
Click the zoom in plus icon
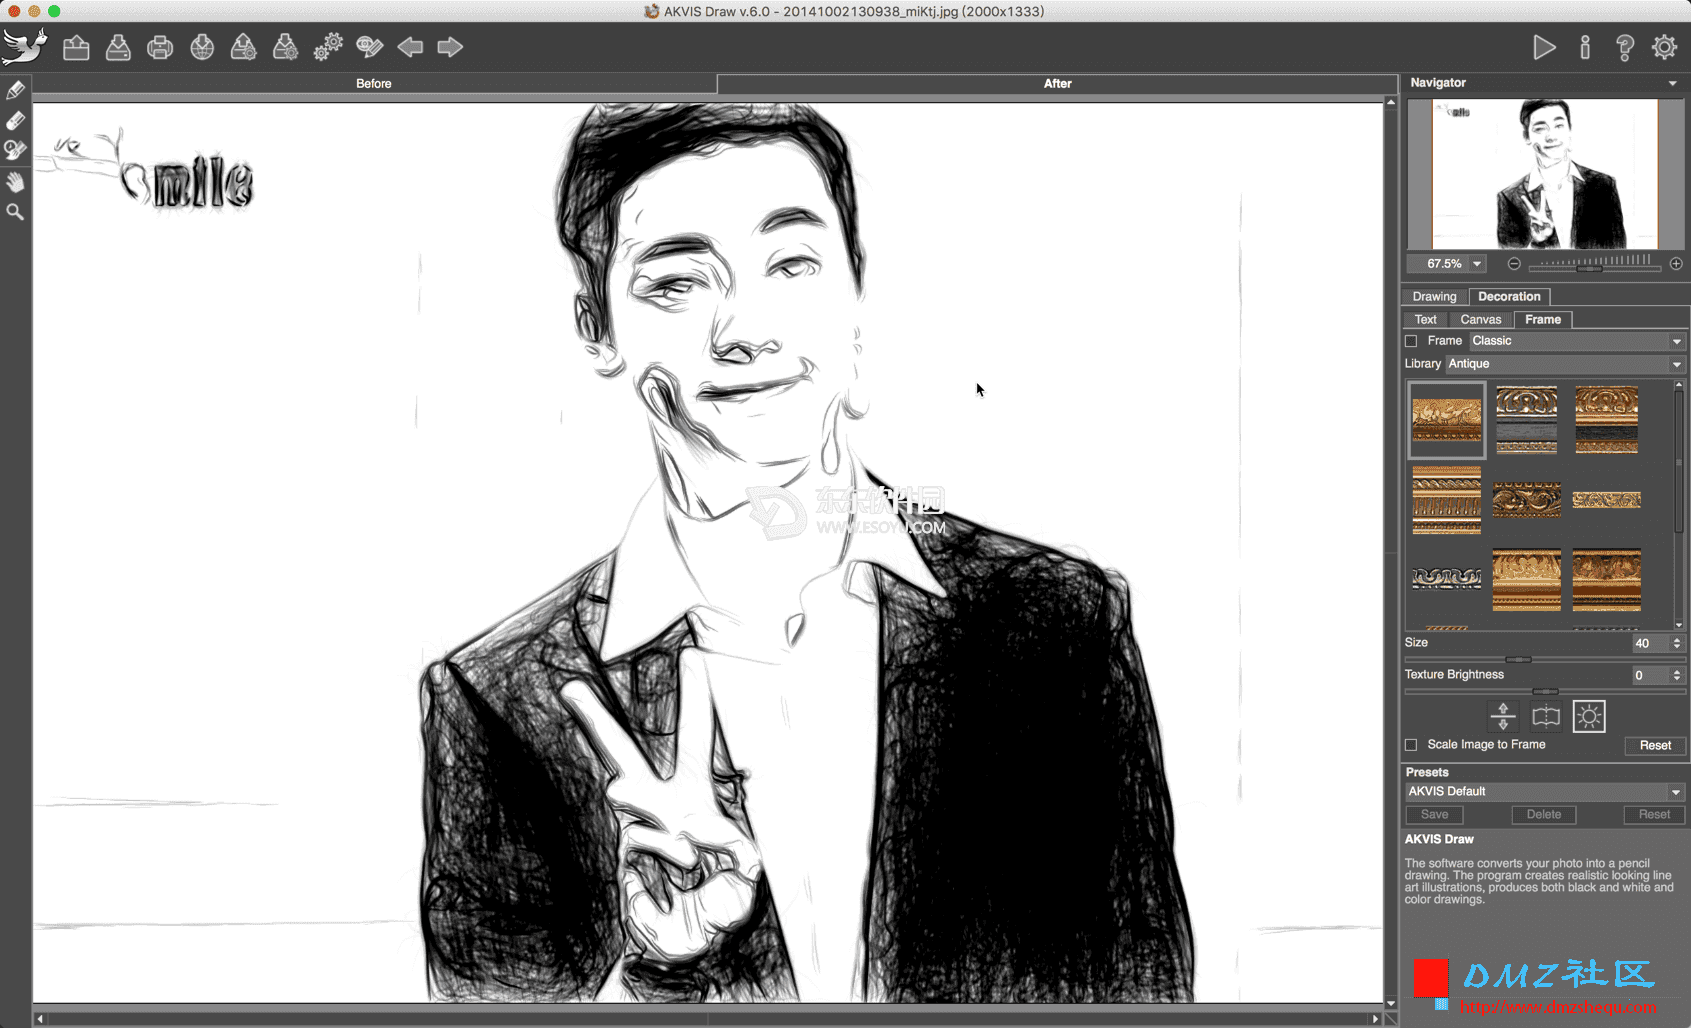point(1676,264)
